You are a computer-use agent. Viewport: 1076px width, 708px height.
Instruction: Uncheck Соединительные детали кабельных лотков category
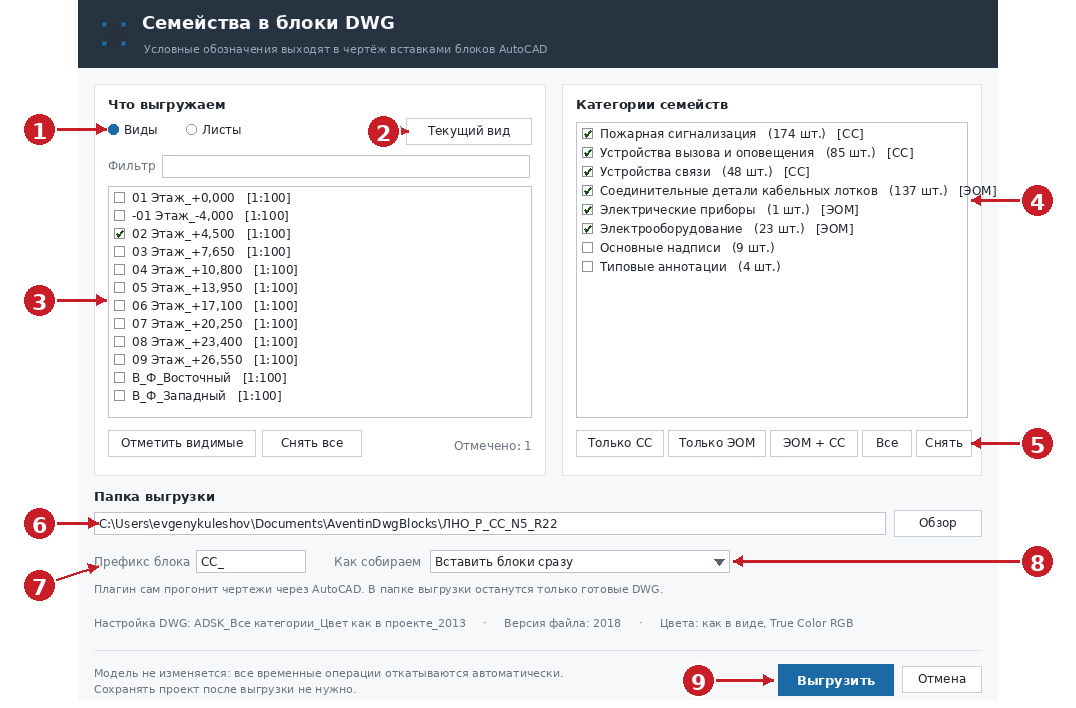pos(587,191)
